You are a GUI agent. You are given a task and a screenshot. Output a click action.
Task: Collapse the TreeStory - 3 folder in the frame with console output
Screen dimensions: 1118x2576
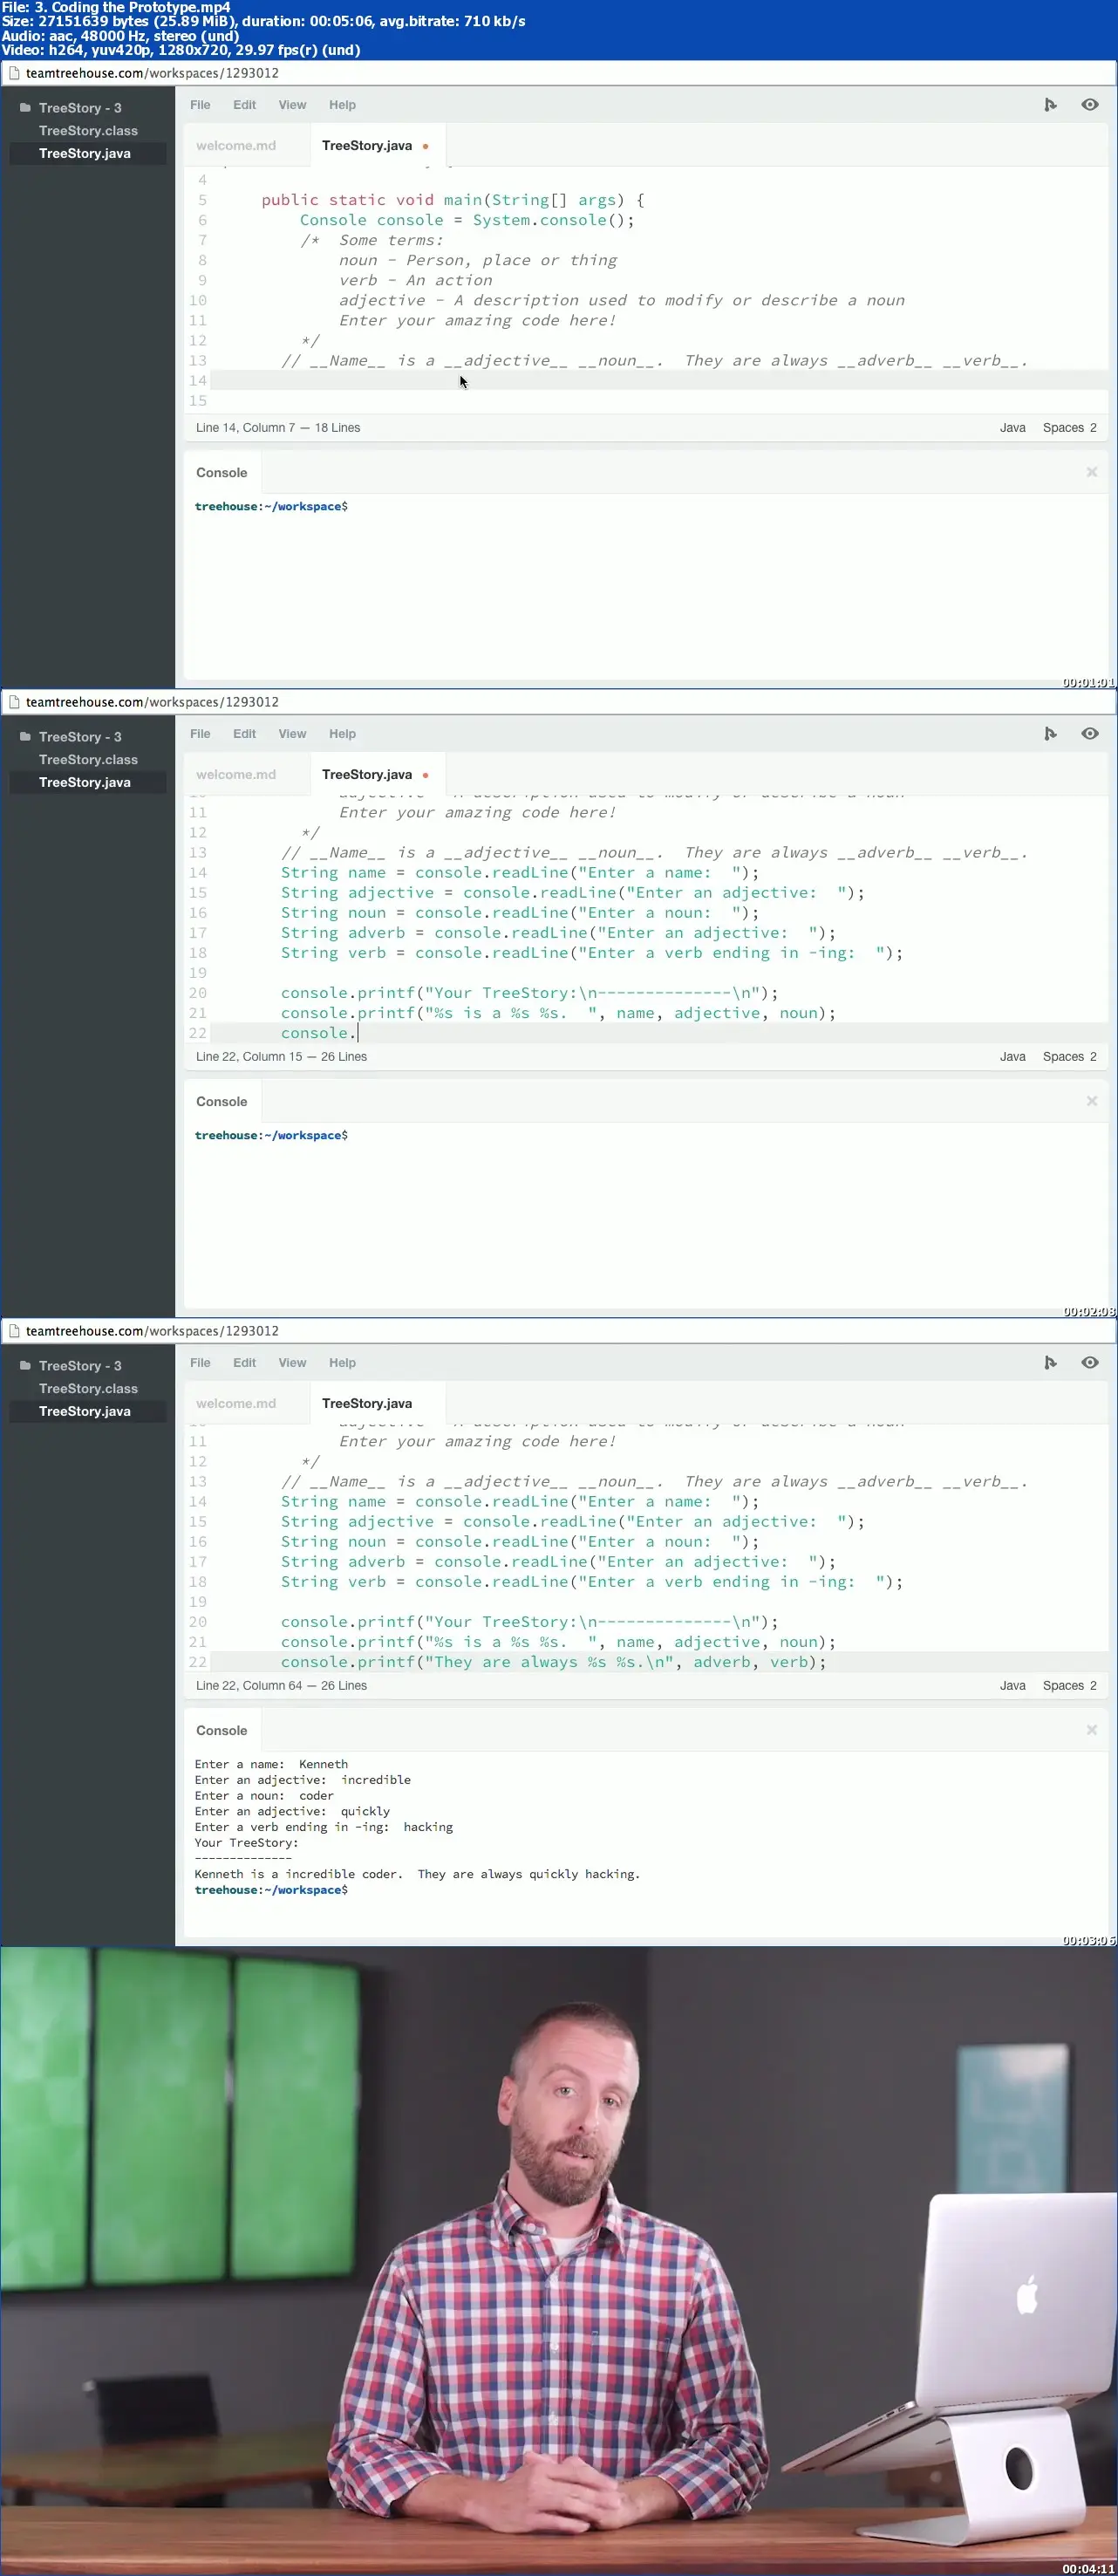(x=70, y=1366)
